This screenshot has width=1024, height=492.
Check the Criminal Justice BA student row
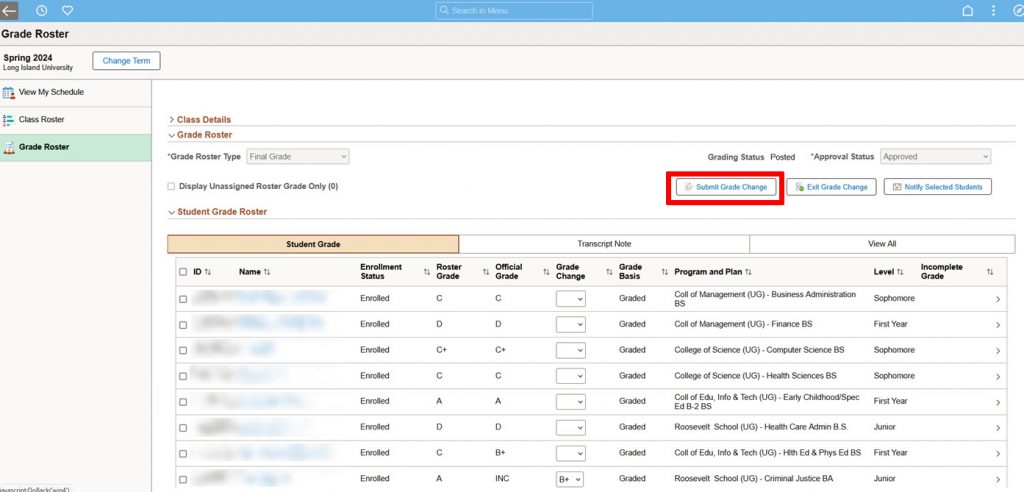(183, 480)
